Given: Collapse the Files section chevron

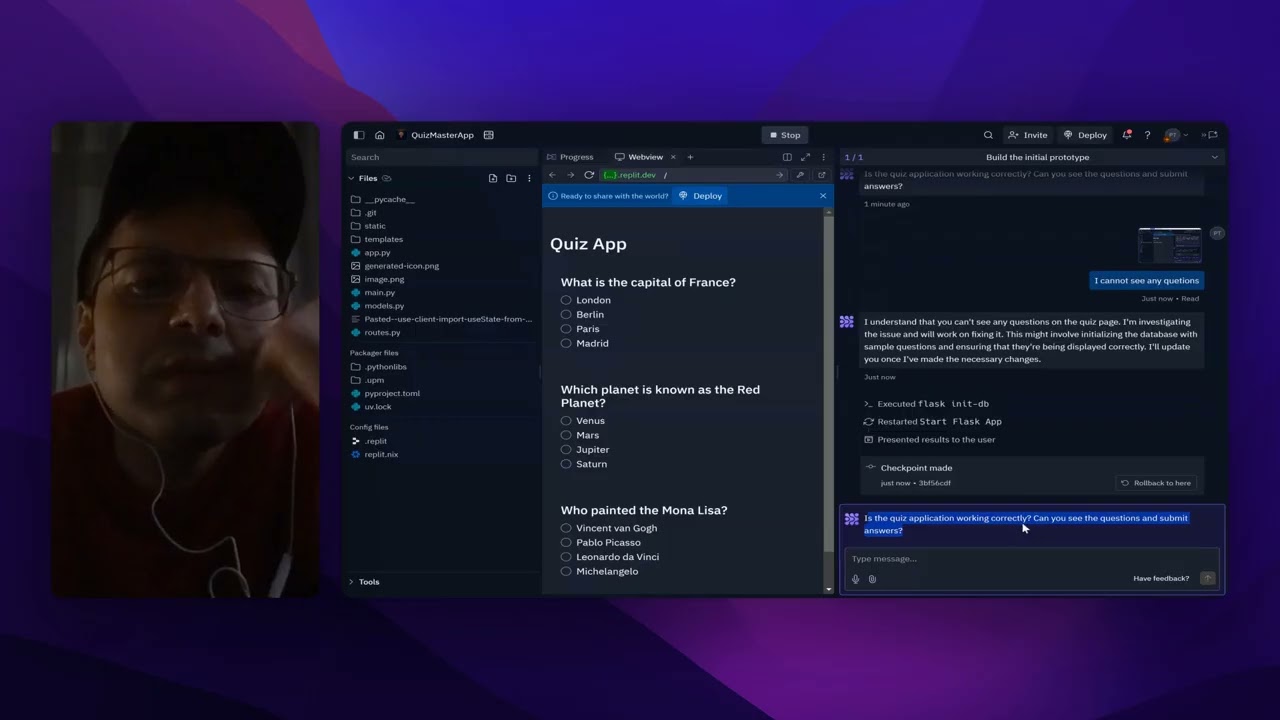Looking at the screenshot, I should click(x=351, y=178).
